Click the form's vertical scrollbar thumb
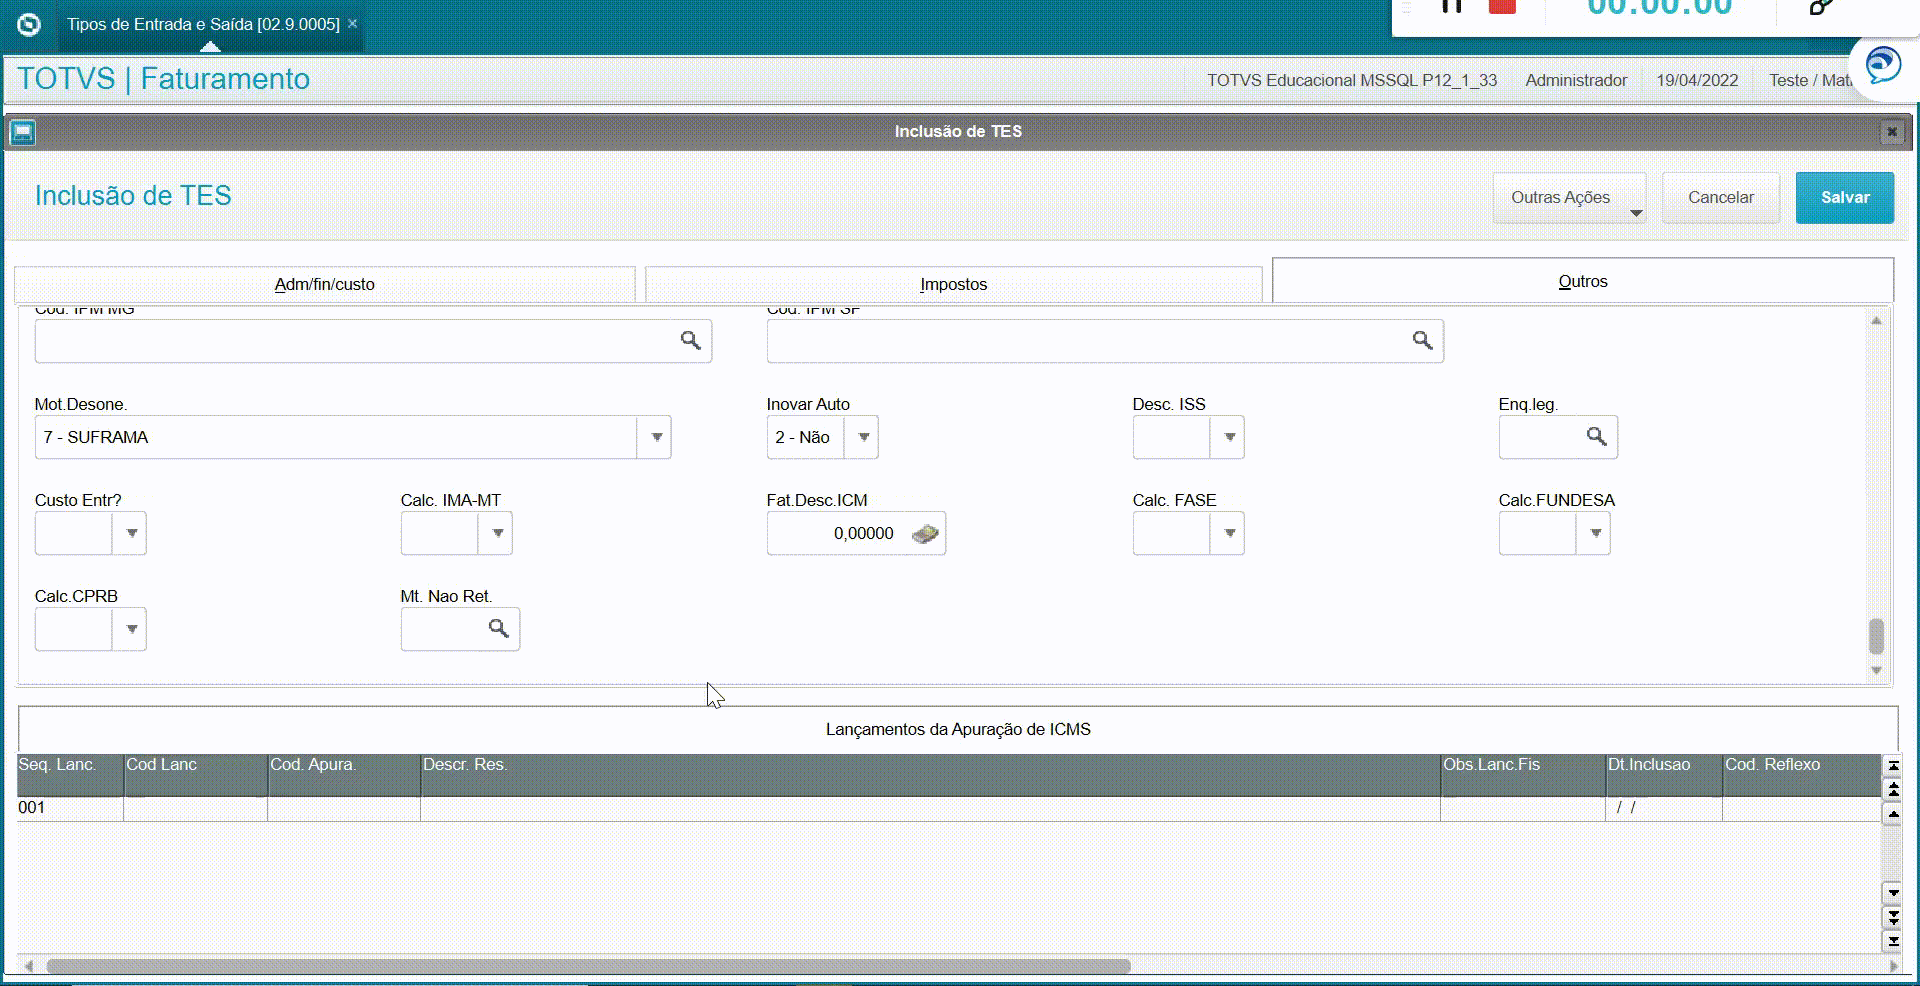The image size is (1920, 986). point(1876,636)
